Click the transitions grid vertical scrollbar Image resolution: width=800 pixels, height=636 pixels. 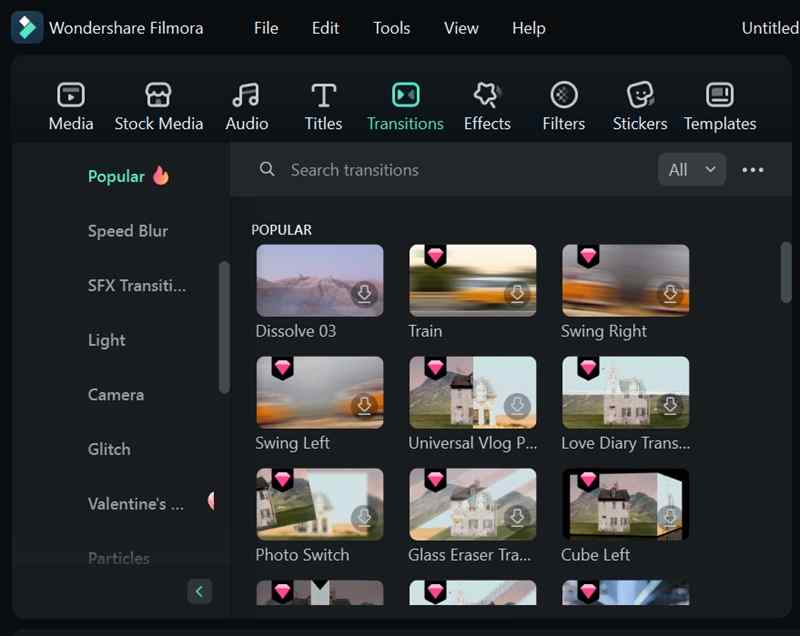click(x=786, y=273)
